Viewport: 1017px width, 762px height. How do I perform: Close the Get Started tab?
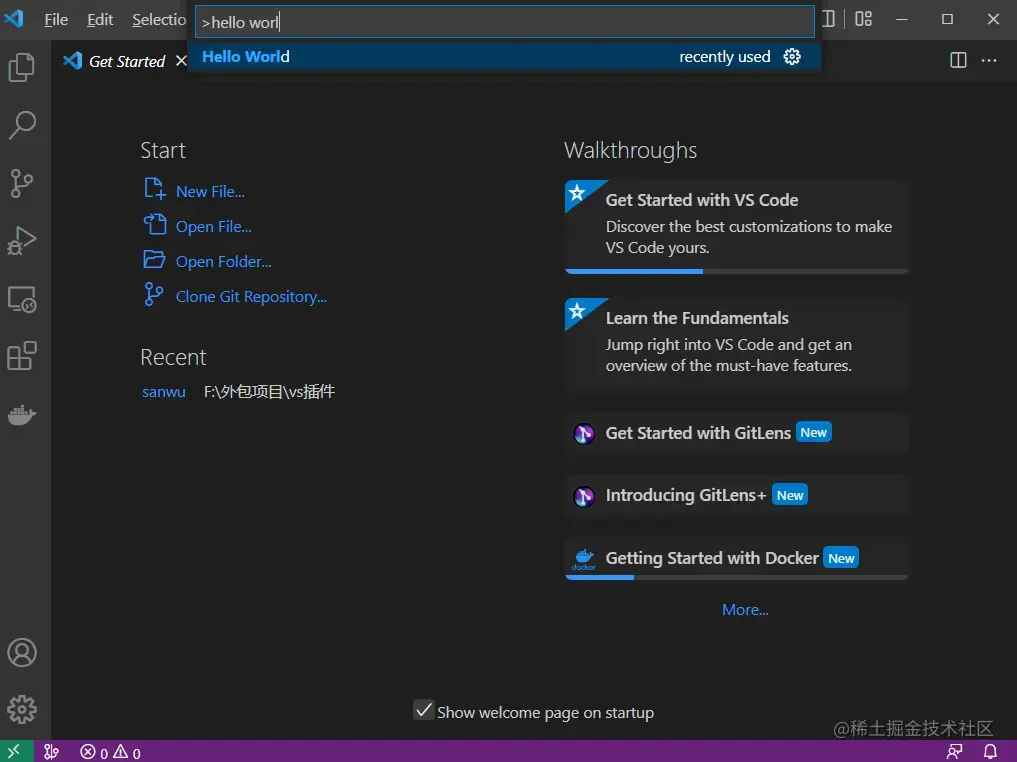tap(181, 61)
